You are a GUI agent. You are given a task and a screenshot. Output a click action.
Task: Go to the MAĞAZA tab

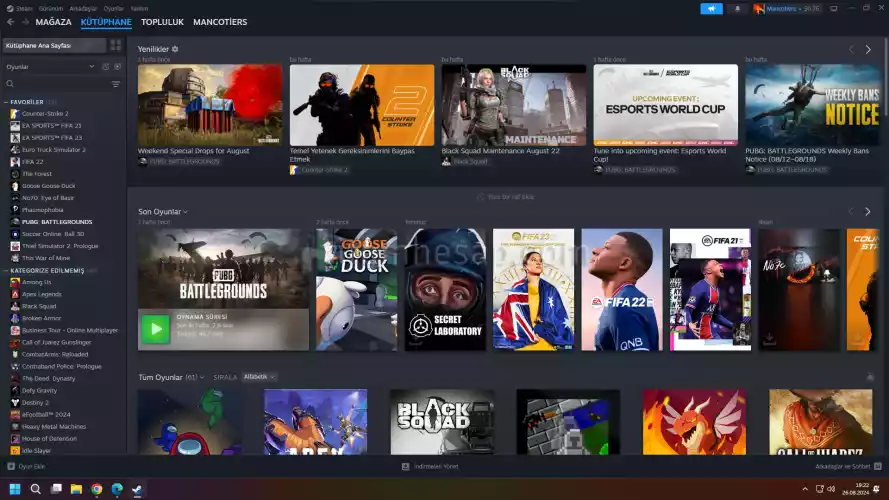click(x=53, y=22)
